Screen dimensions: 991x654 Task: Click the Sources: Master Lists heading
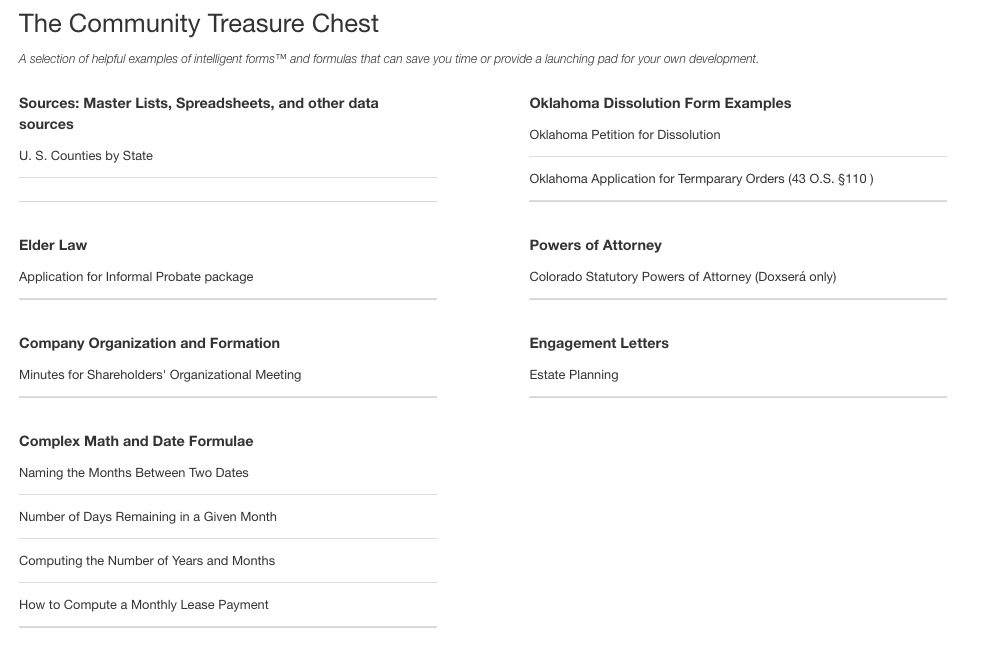pyautogui.click(x=198, y=114)
